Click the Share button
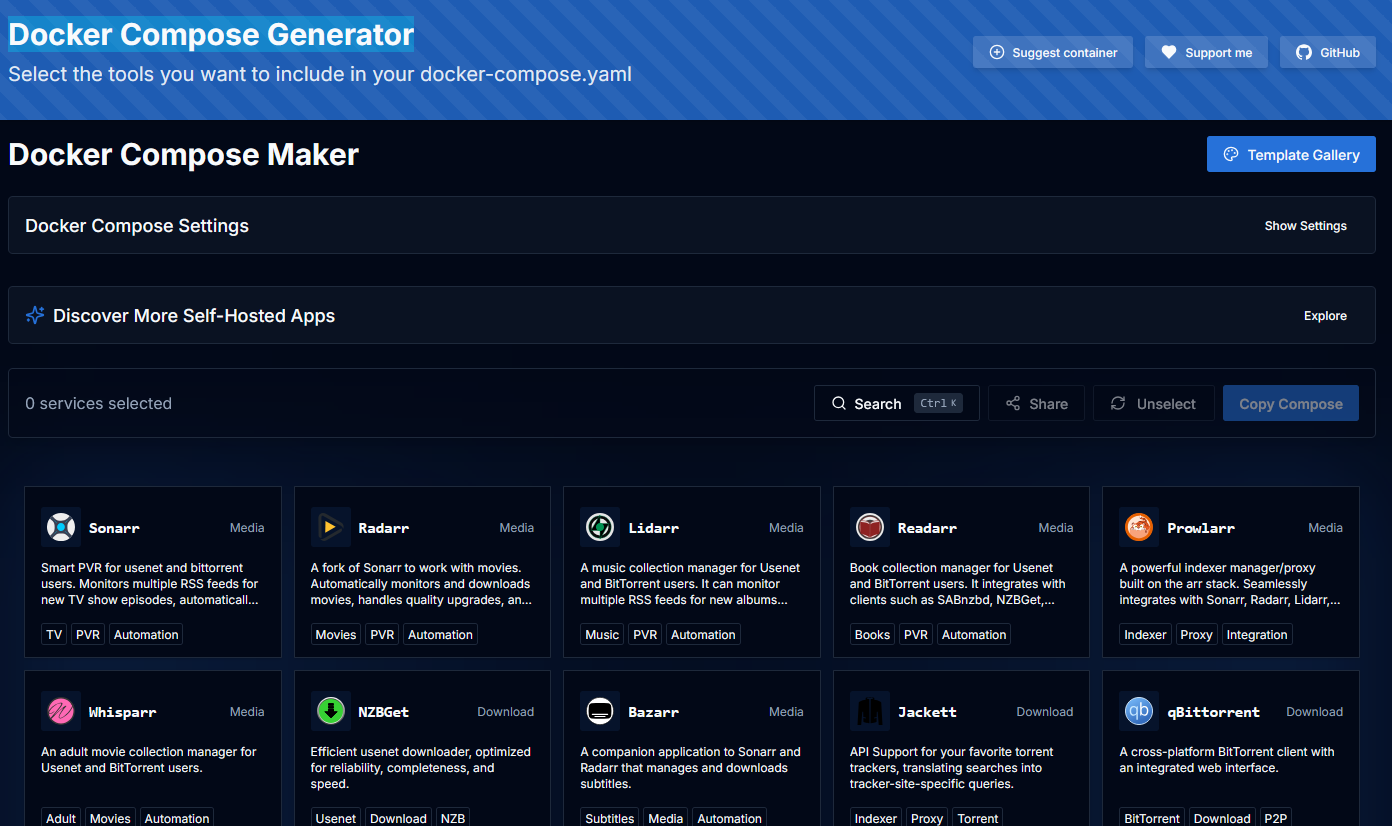 pos(1036,404)
